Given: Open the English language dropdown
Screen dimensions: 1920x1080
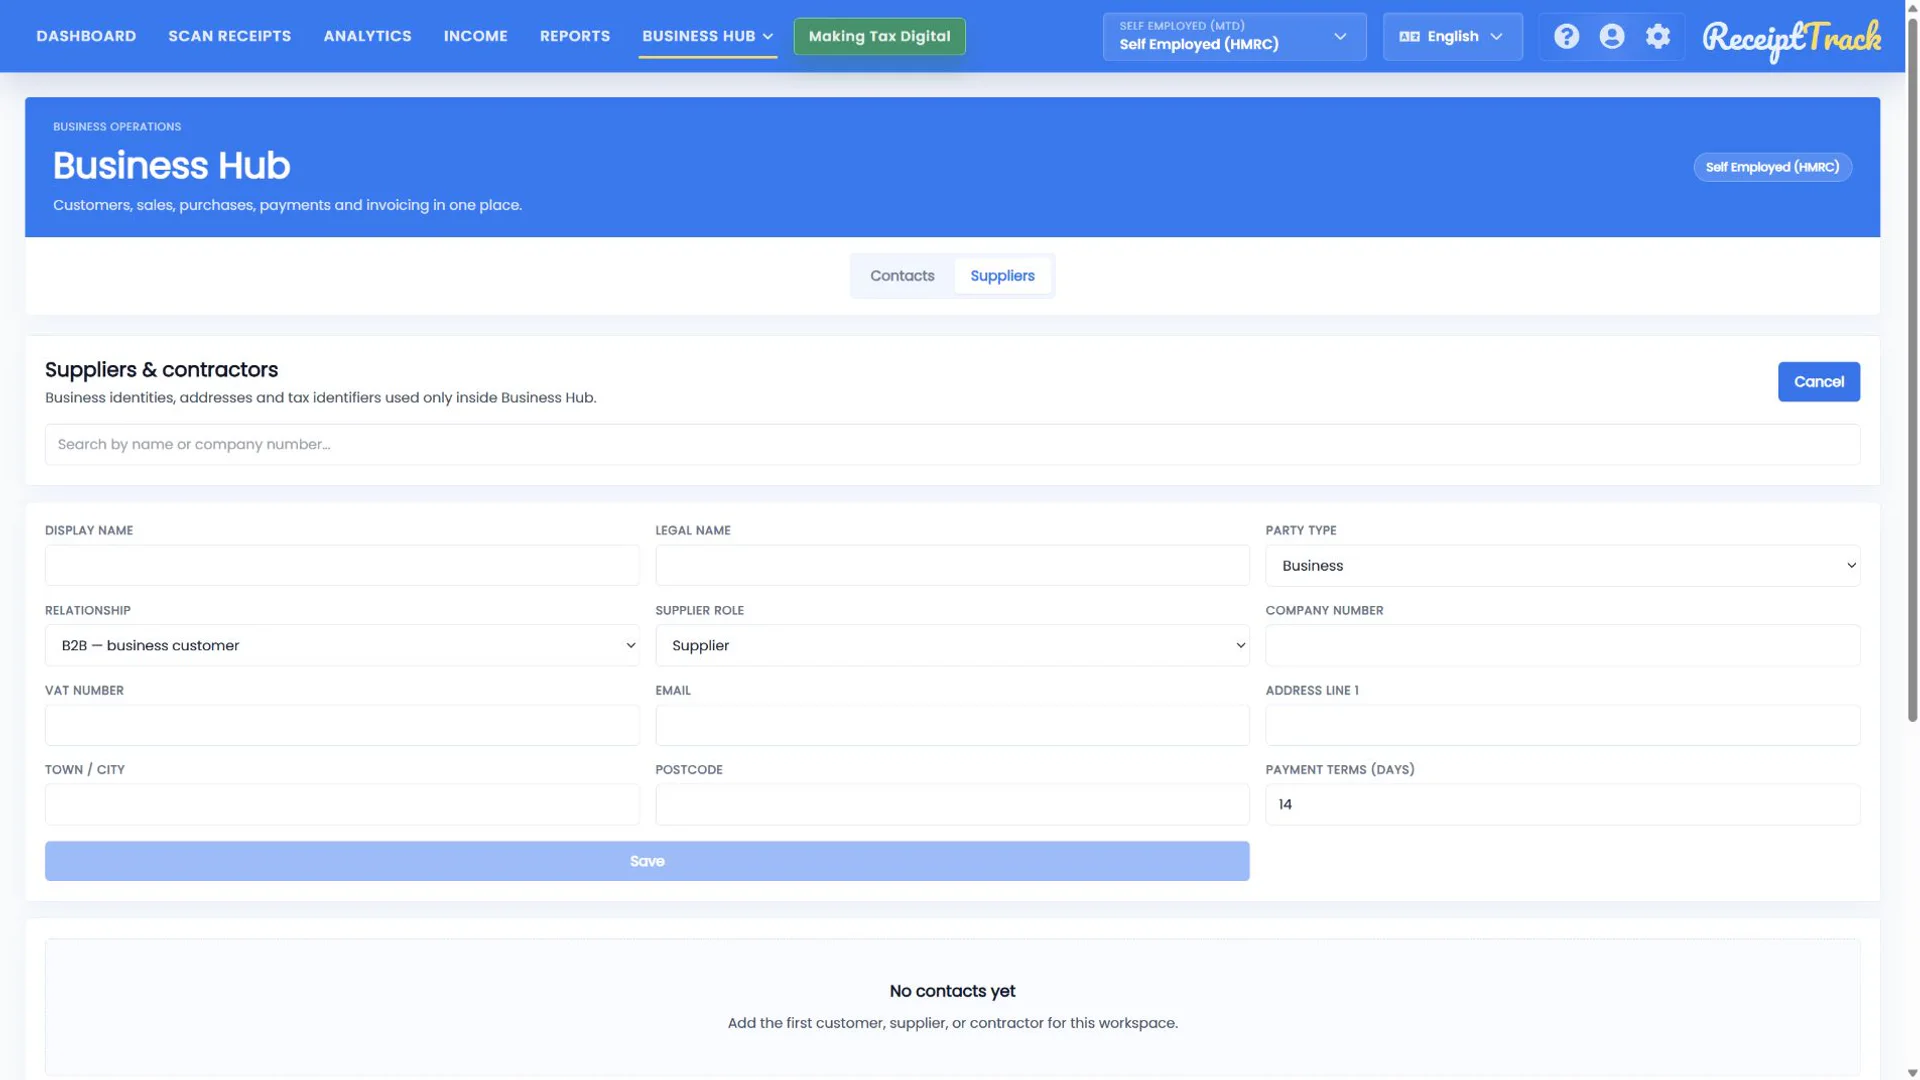Looking at the screenshot, I should click(x=1452, y=37).
